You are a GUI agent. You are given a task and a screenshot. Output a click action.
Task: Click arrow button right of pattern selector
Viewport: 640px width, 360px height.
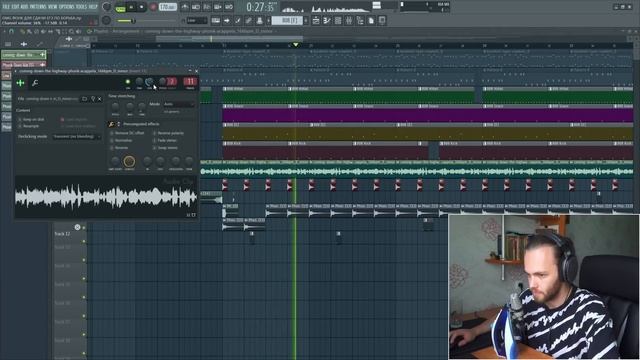click(306, 20)
